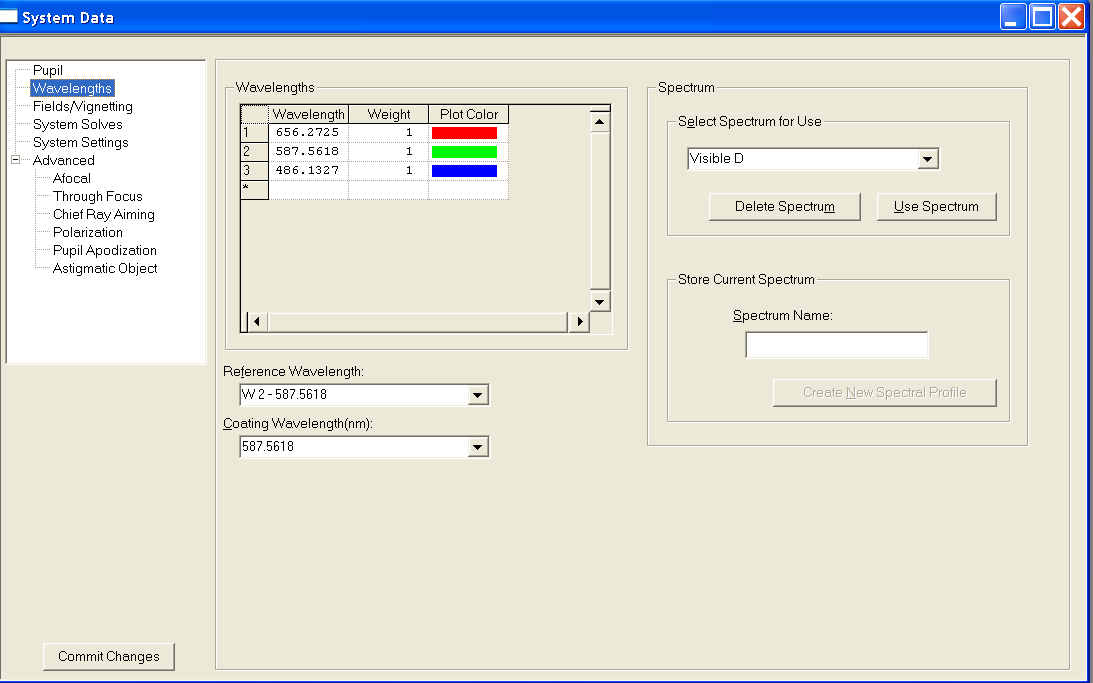Open Pupil Apodization settings

(104, 251)
